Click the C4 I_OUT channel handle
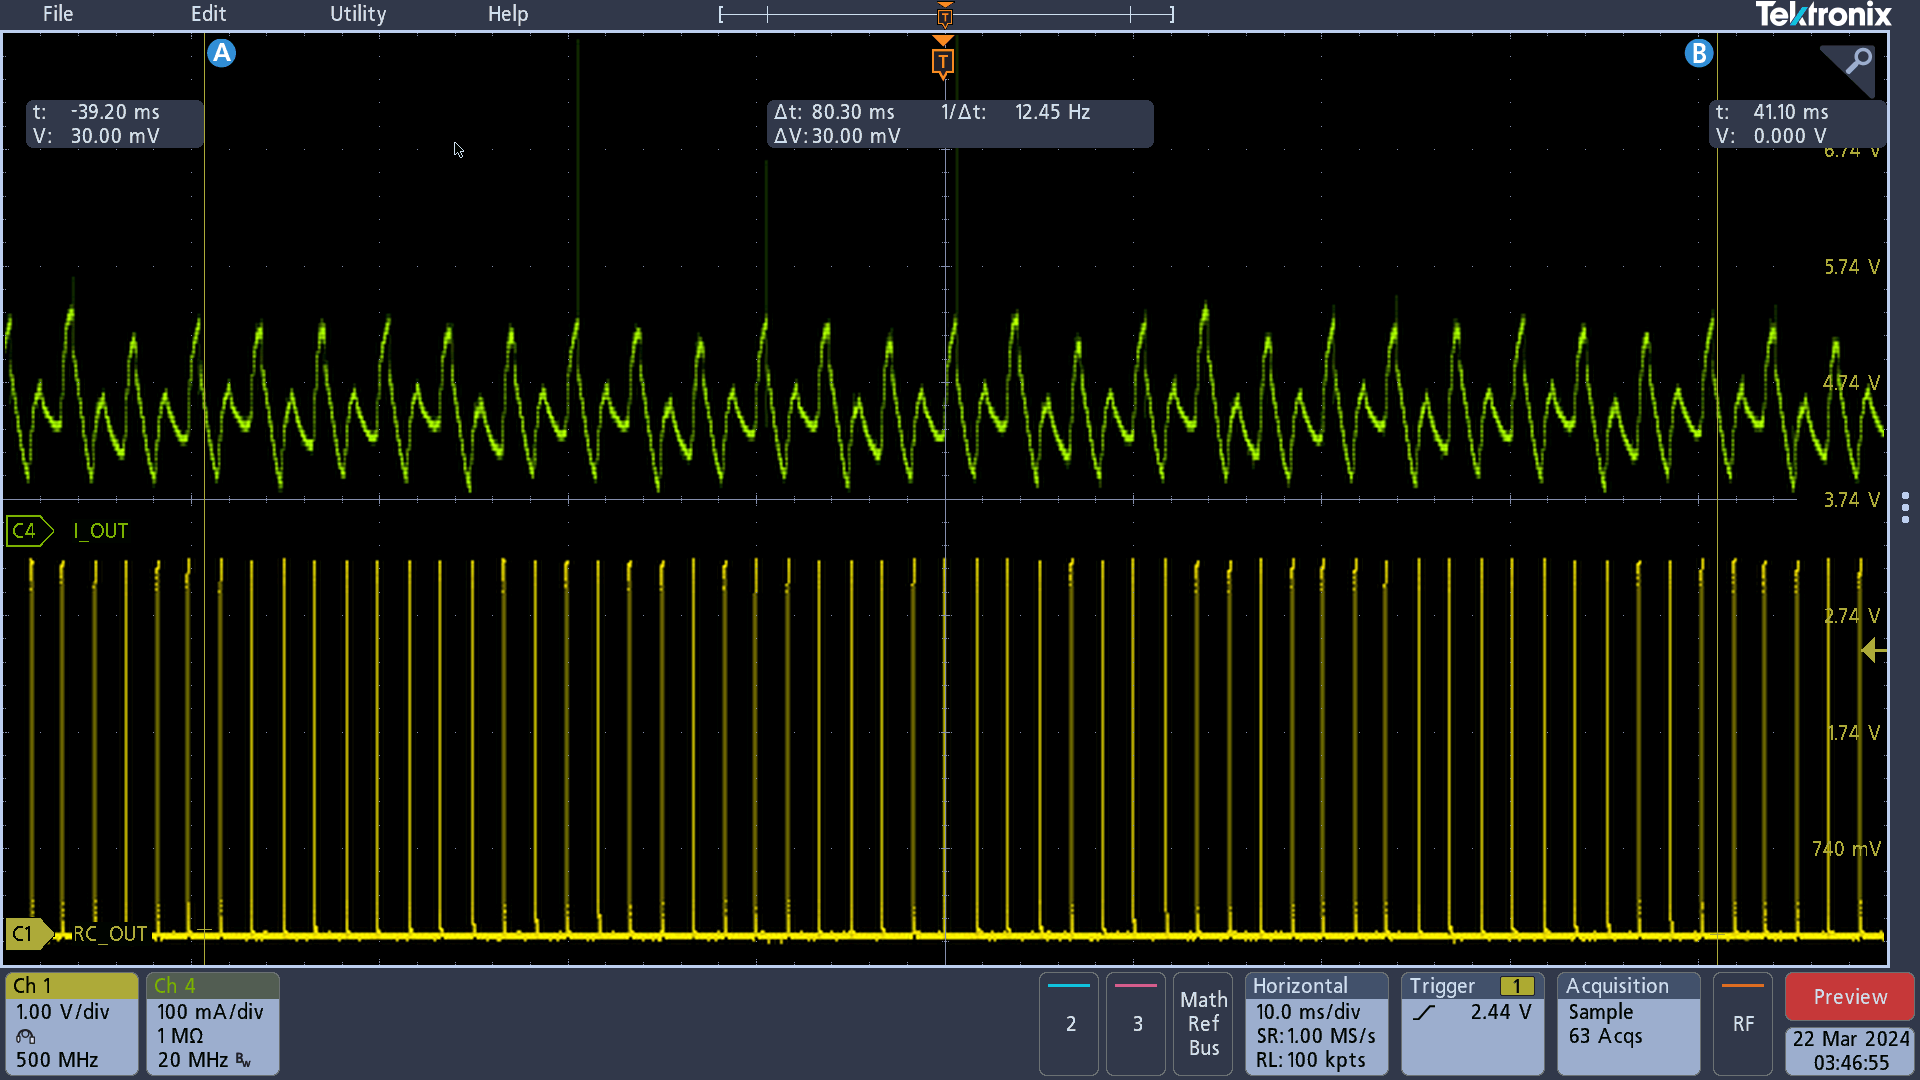 (29, 531)
